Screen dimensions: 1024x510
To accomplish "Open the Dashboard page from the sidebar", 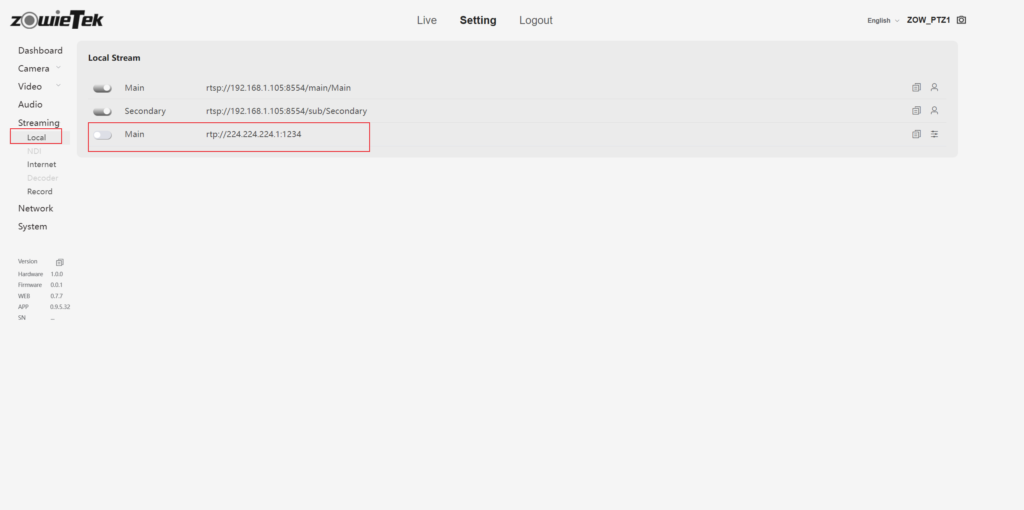I will click(x=40, y=50).
